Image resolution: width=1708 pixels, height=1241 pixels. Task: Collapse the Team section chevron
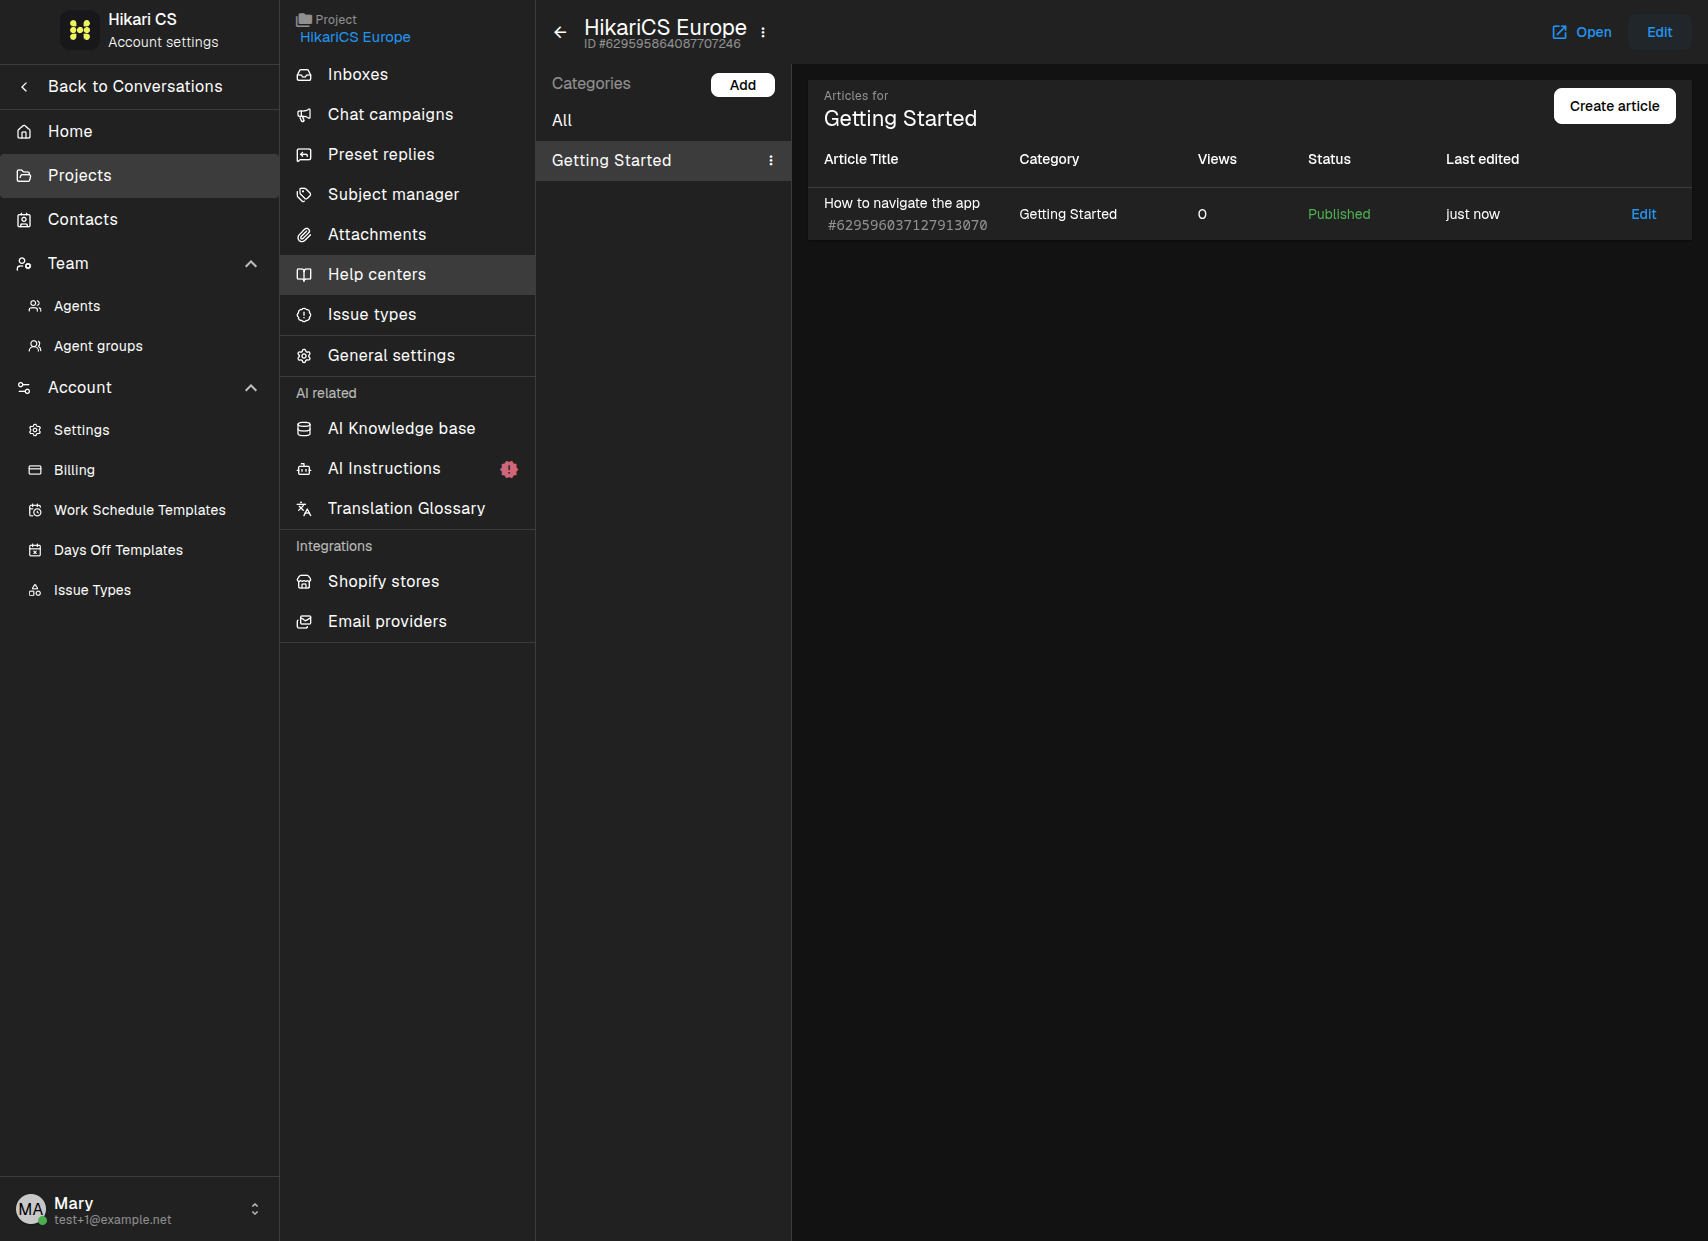(x=251, y=264)
